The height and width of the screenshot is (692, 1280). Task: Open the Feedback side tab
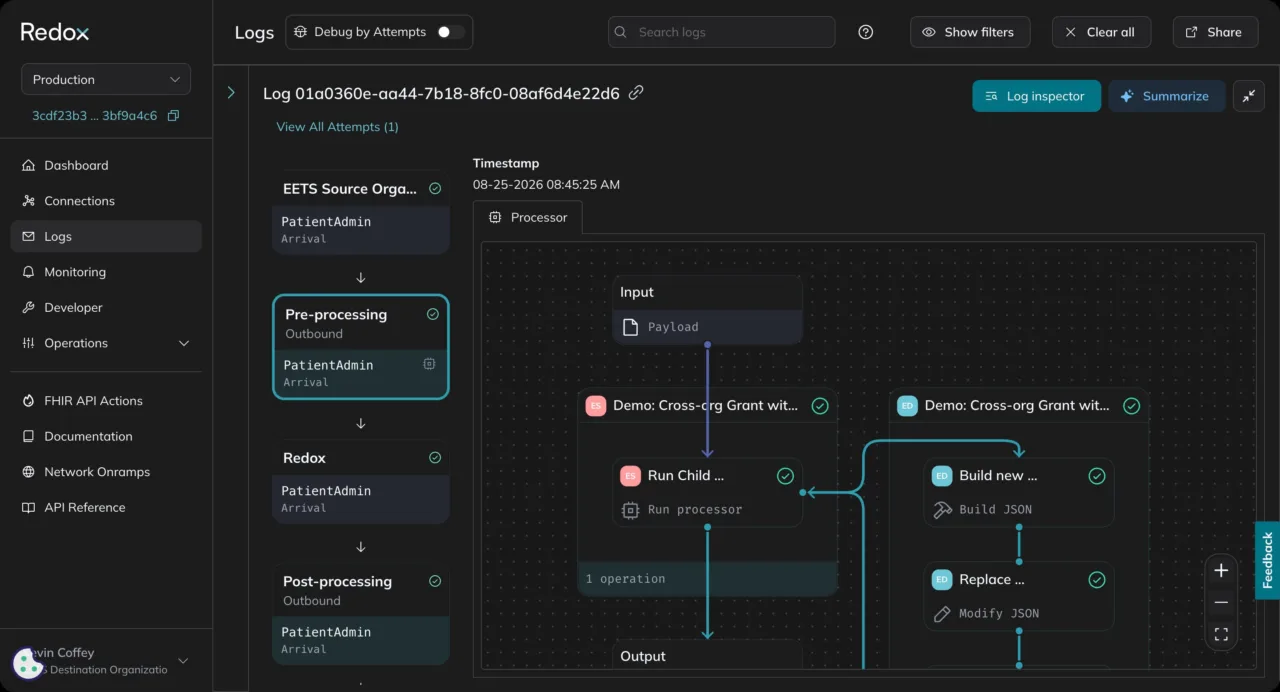click(x=1267, y=560)
